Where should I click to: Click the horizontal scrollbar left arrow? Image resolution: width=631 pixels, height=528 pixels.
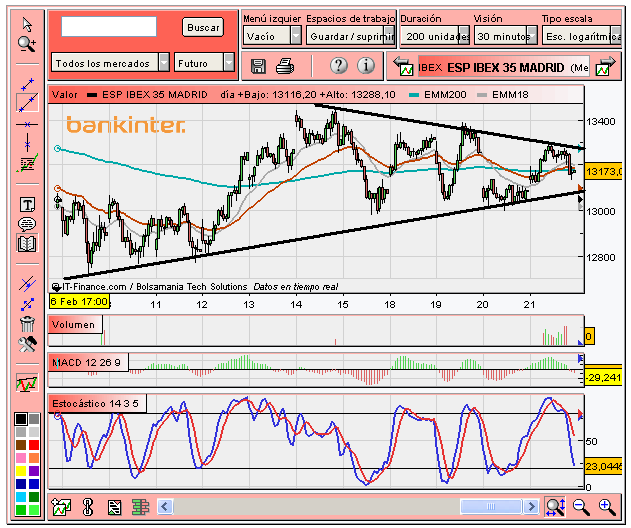tap(165, 506)
